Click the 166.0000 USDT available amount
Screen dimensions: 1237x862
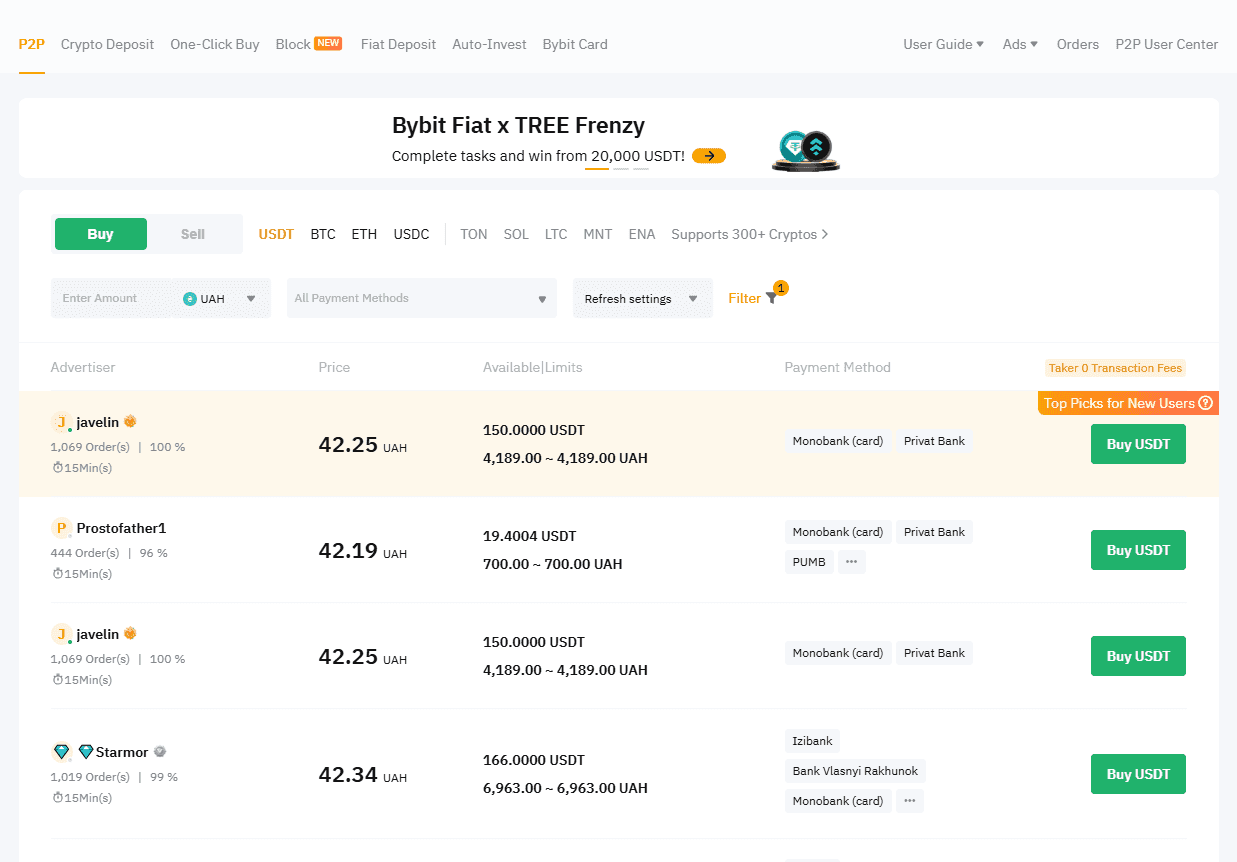534,760
